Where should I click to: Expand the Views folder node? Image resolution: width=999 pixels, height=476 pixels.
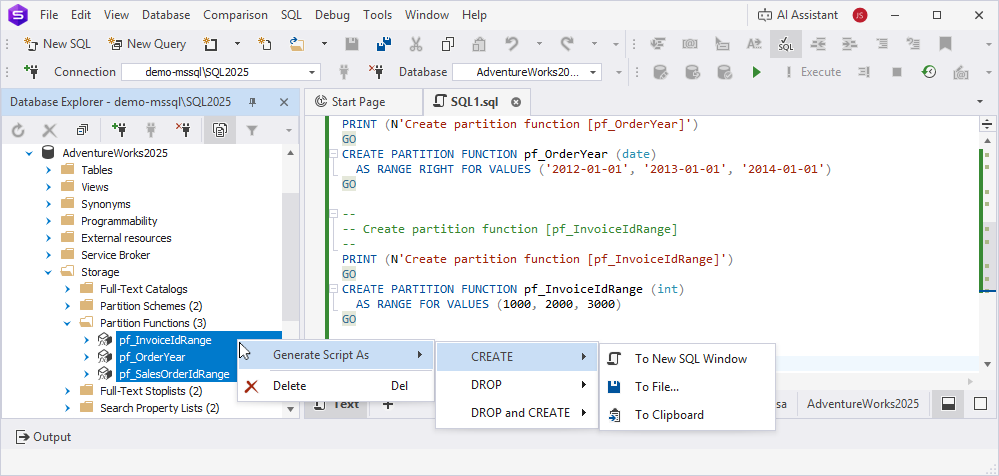pyautogui.click(x=48, y=187)
